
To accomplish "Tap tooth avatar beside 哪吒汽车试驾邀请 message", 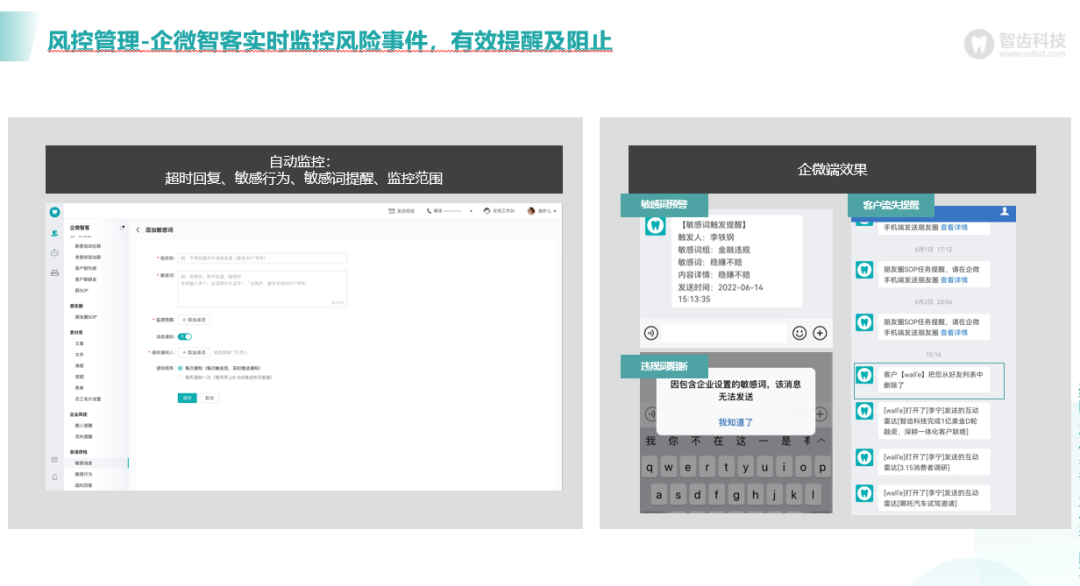I will tap(864, 494).
